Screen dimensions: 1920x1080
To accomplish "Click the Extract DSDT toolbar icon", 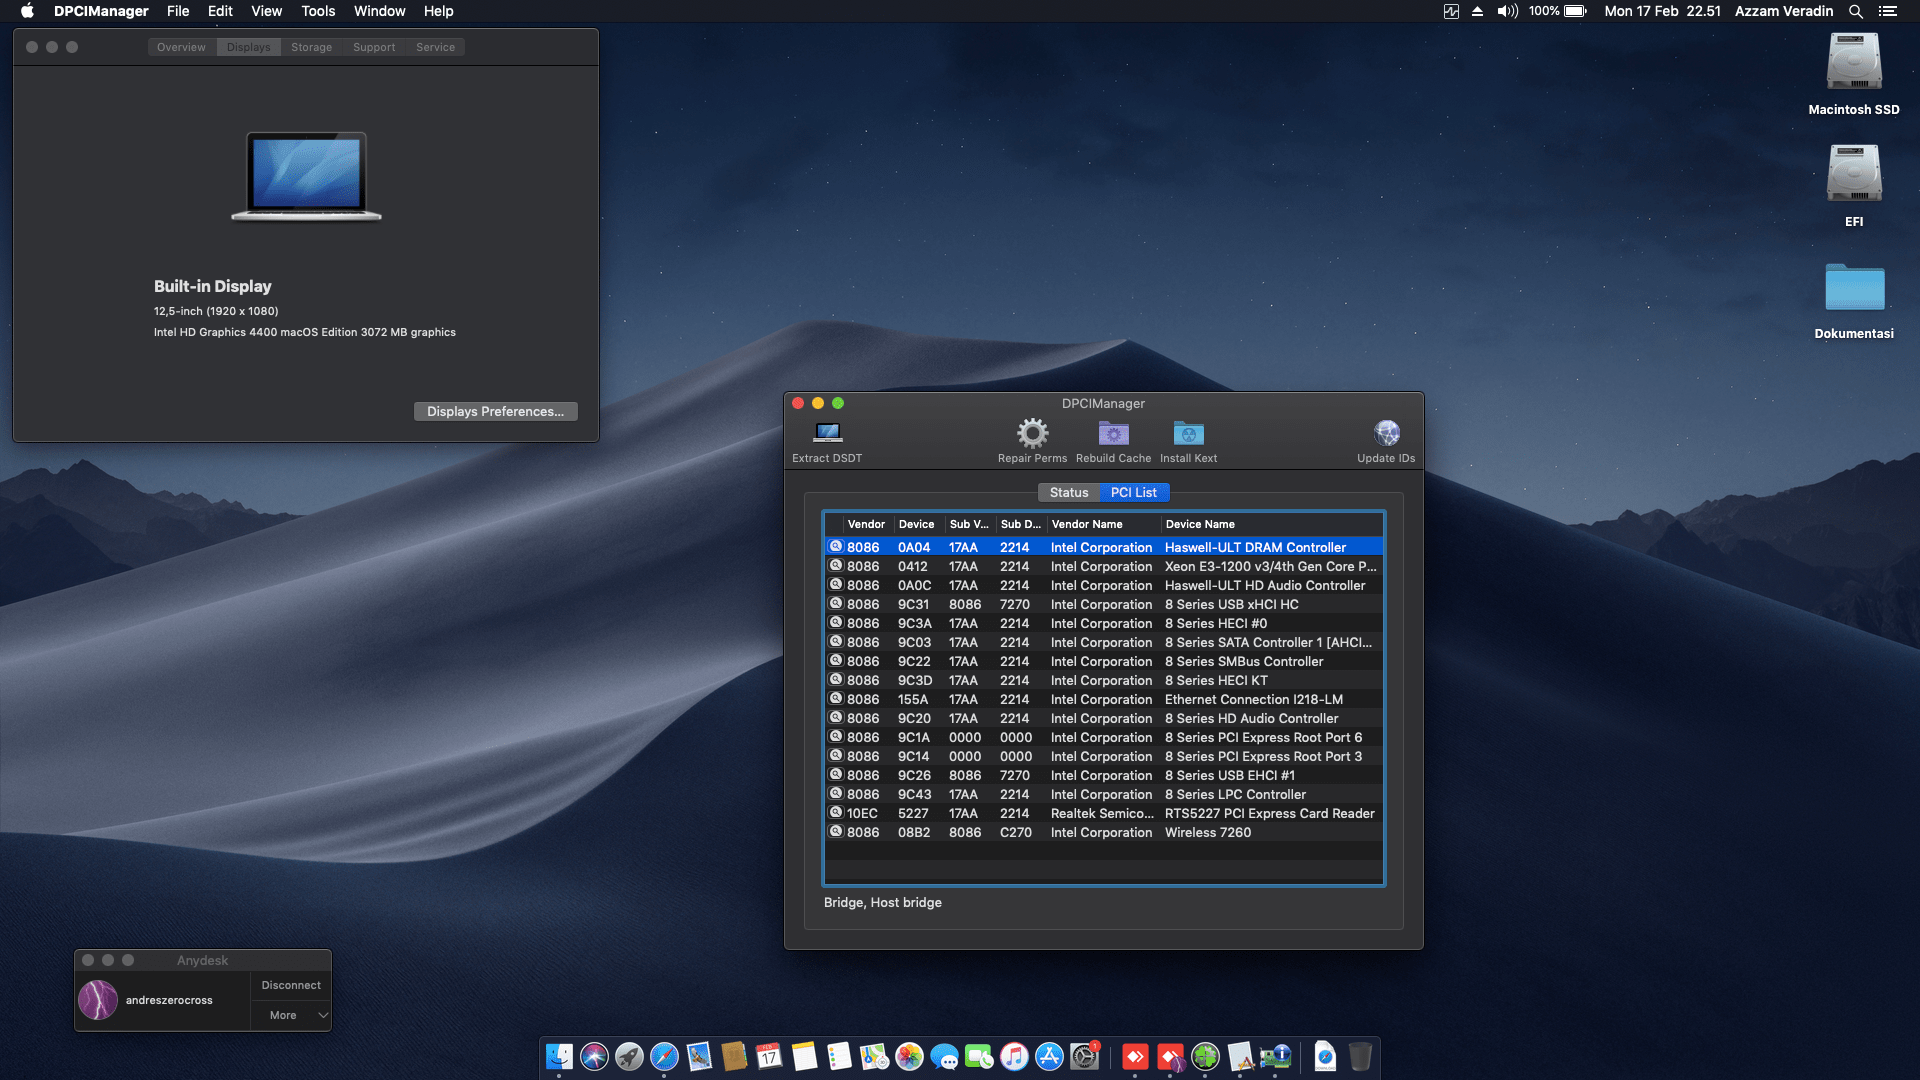I will 827,433.
